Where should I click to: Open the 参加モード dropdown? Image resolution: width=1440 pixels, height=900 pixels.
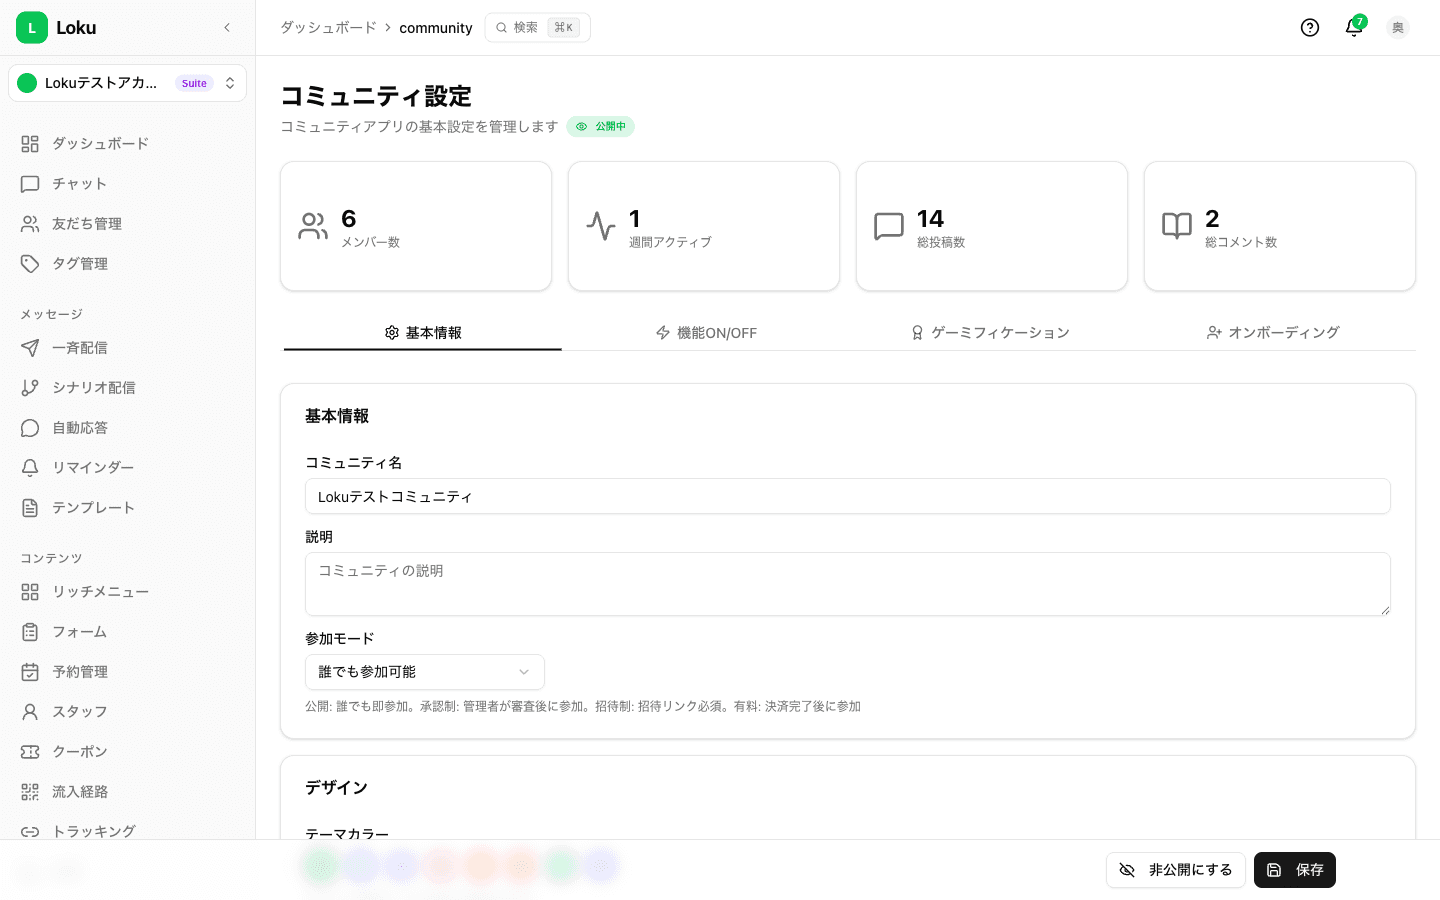tap(424, 672)
